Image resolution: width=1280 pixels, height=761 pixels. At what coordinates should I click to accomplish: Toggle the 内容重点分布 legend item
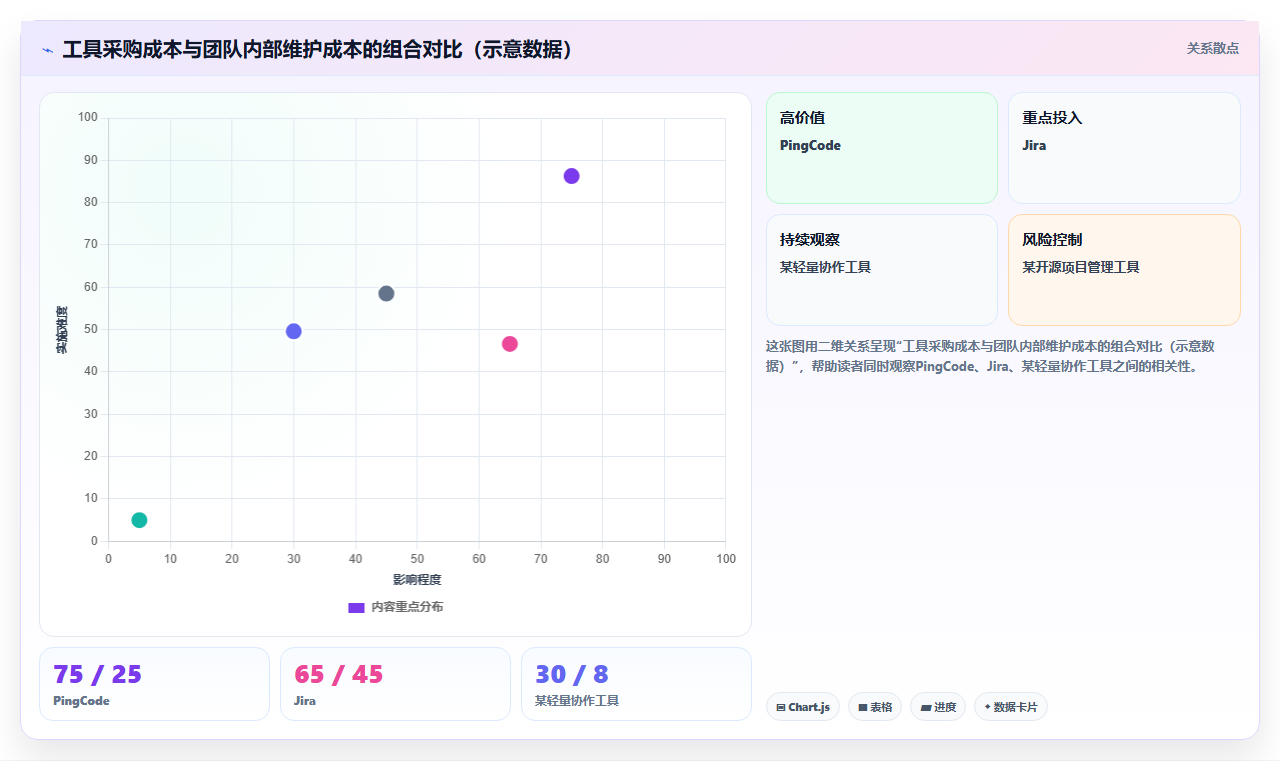396,607
